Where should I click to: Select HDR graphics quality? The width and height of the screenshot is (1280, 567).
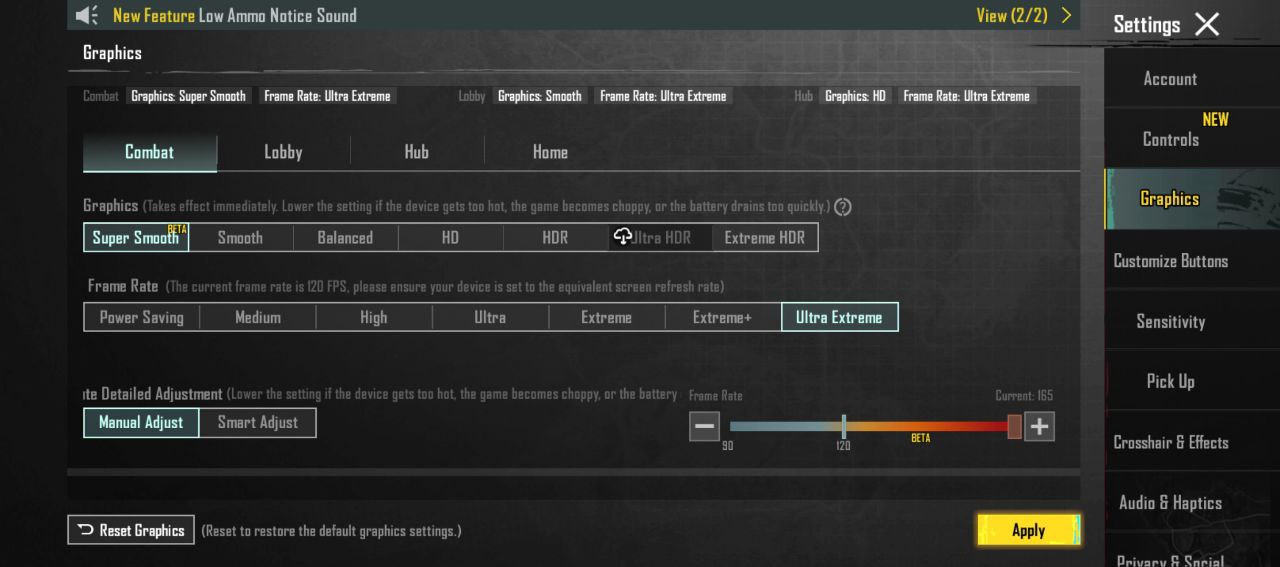click(x=555, y=237)
